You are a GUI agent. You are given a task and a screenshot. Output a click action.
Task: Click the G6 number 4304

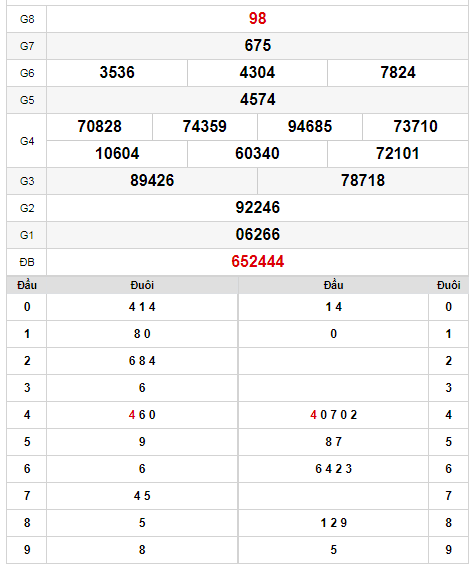coord(257,72)
